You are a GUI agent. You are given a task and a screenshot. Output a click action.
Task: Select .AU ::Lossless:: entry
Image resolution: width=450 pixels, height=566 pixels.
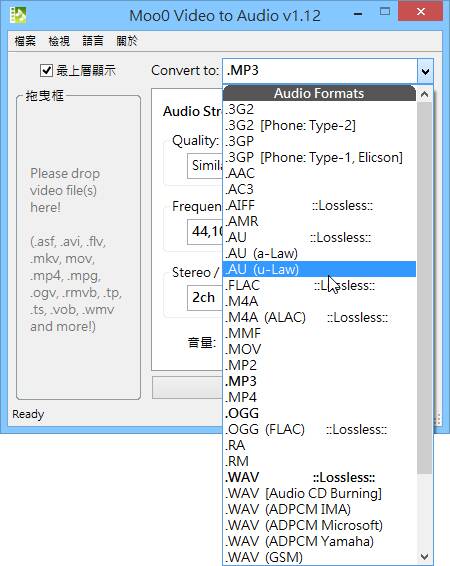tap(319, 237)
